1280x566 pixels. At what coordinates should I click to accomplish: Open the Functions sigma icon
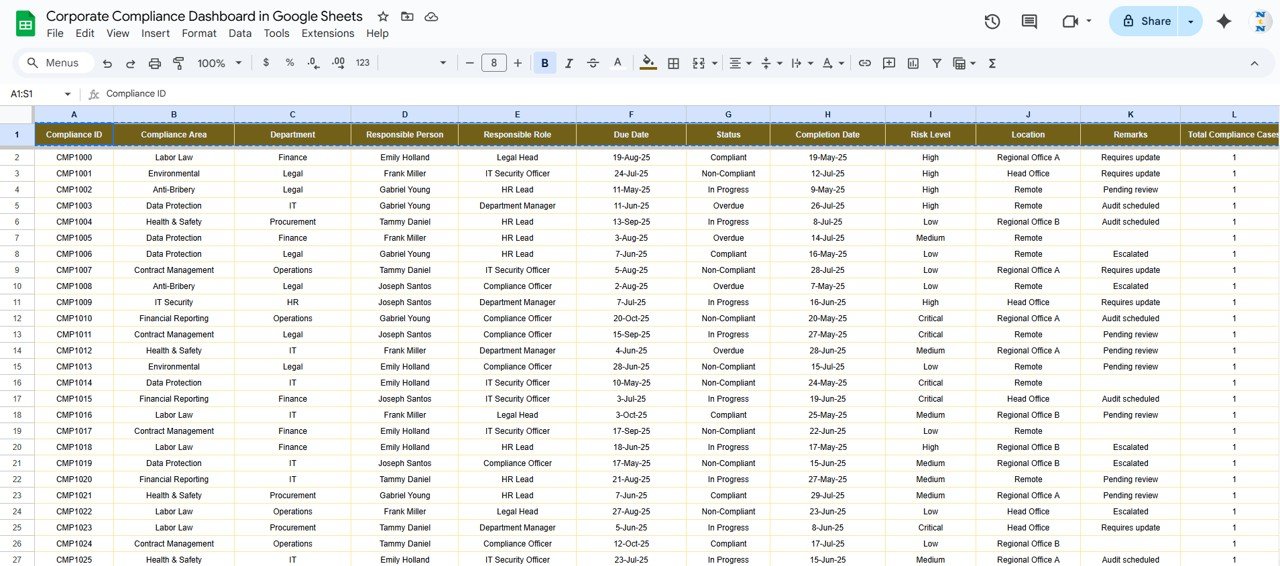(x=992, y=63)
